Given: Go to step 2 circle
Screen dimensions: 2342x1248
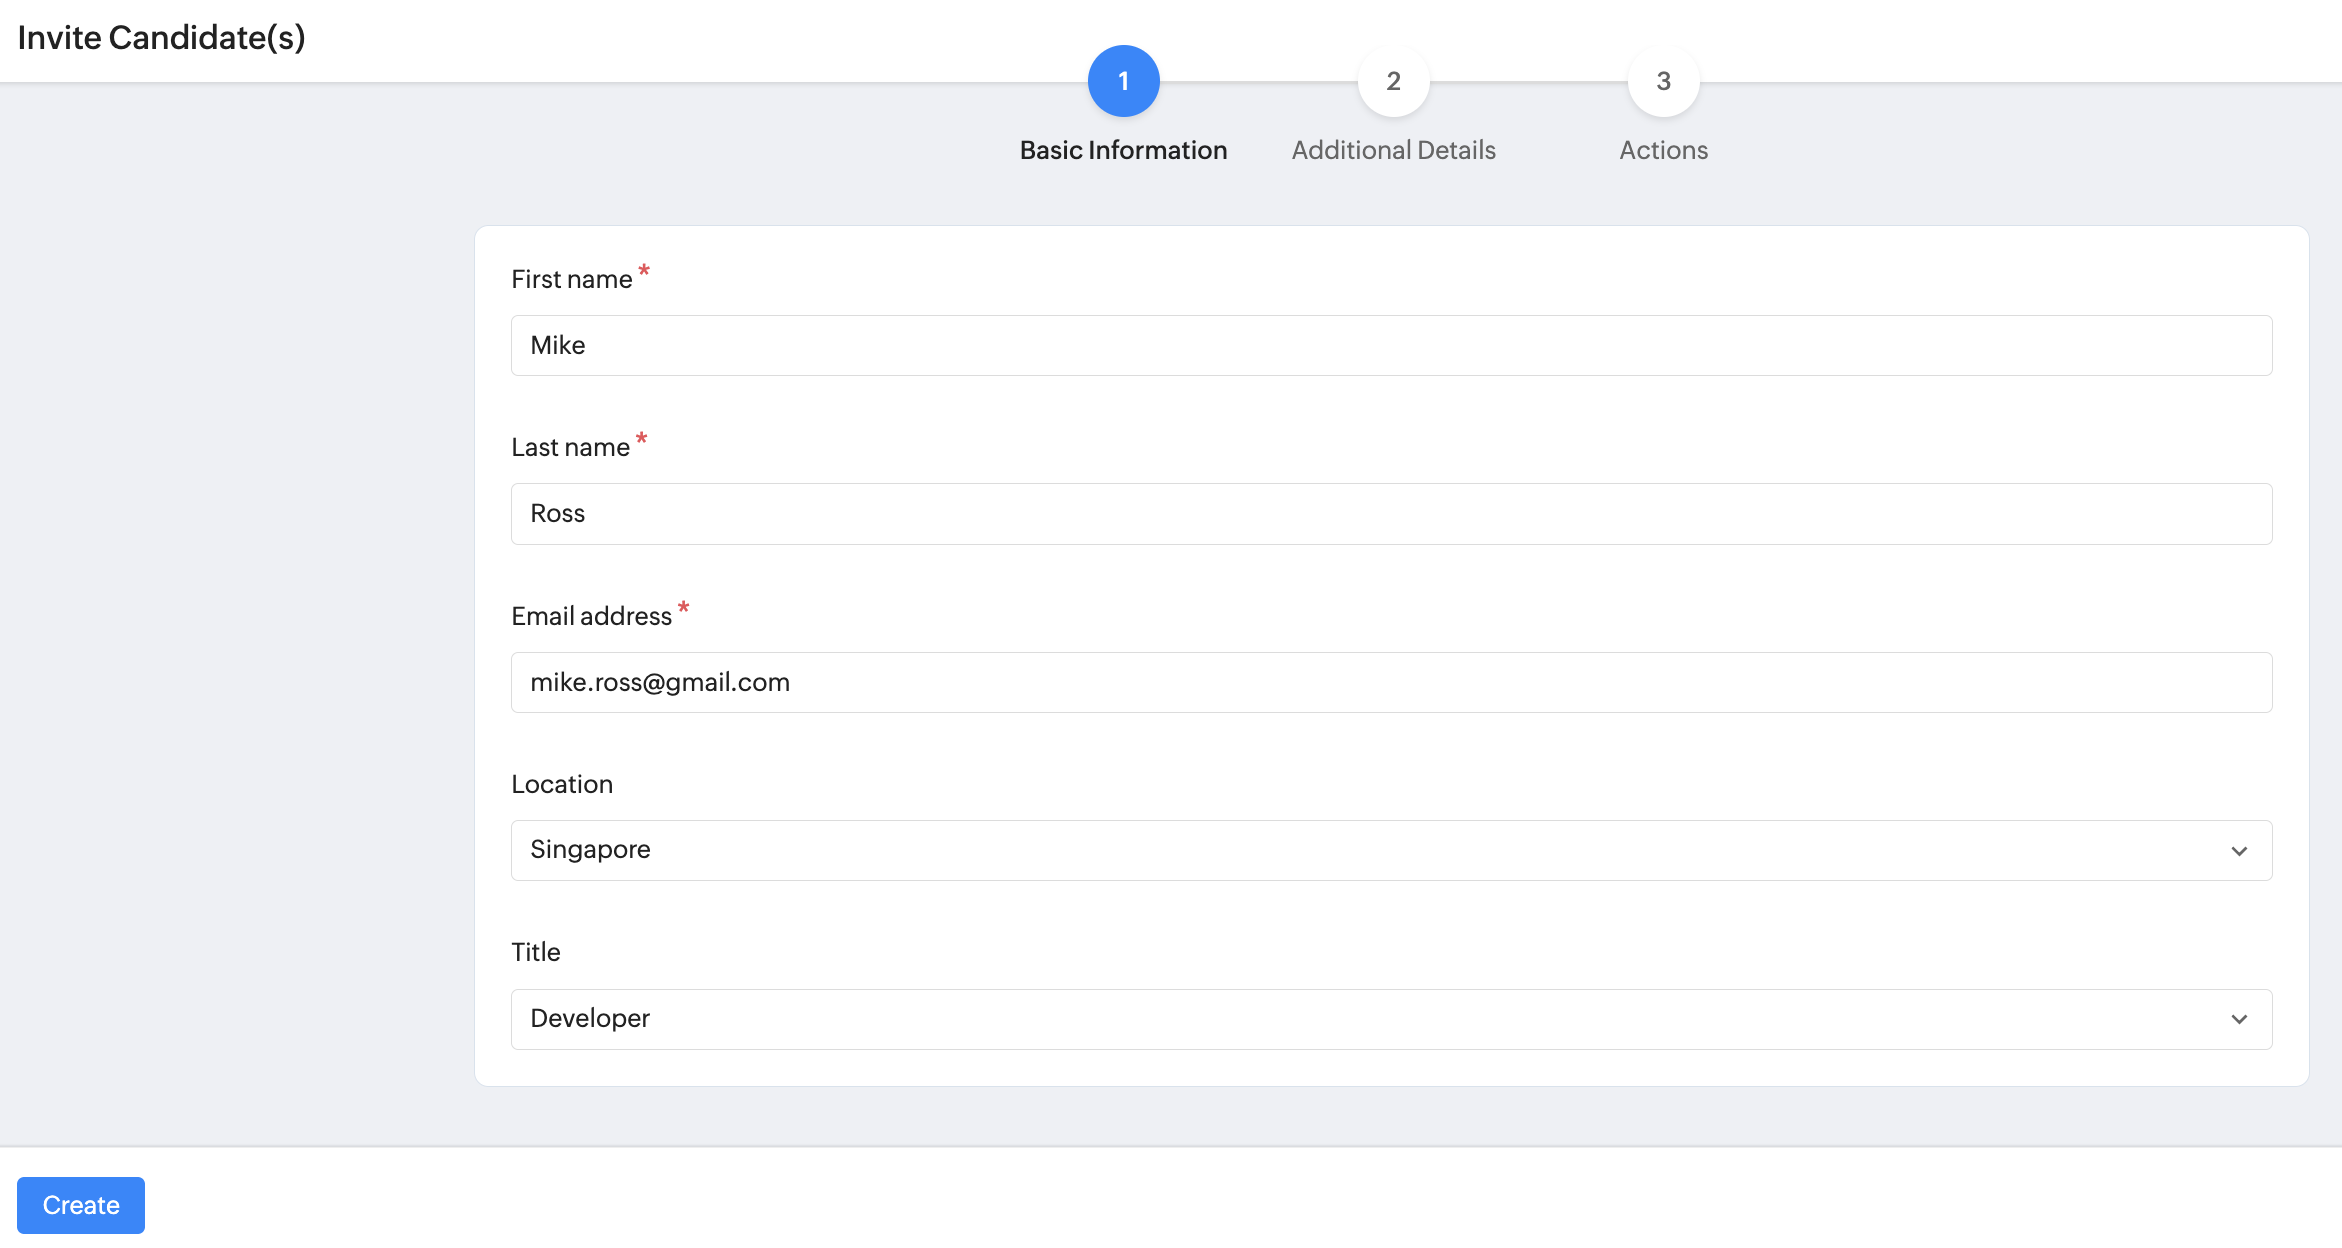Looking at the screenshot, I should [1393, 81].
